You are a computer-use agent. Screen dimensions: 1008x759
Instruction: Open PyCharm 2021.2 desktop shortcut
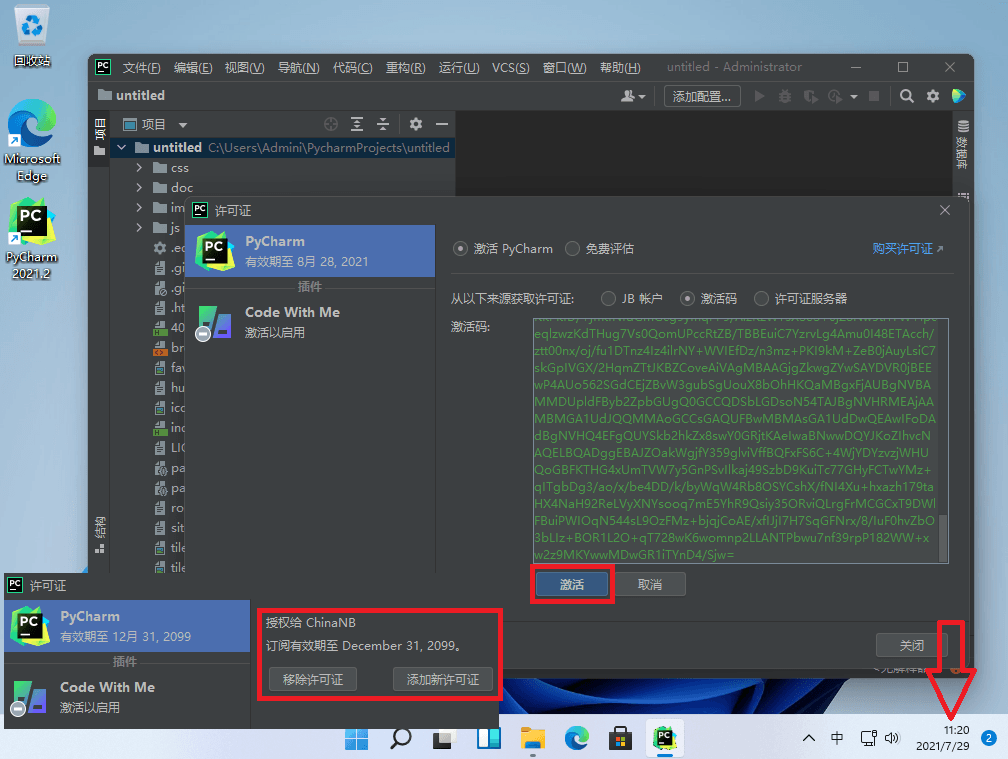[x=32, y=239]
